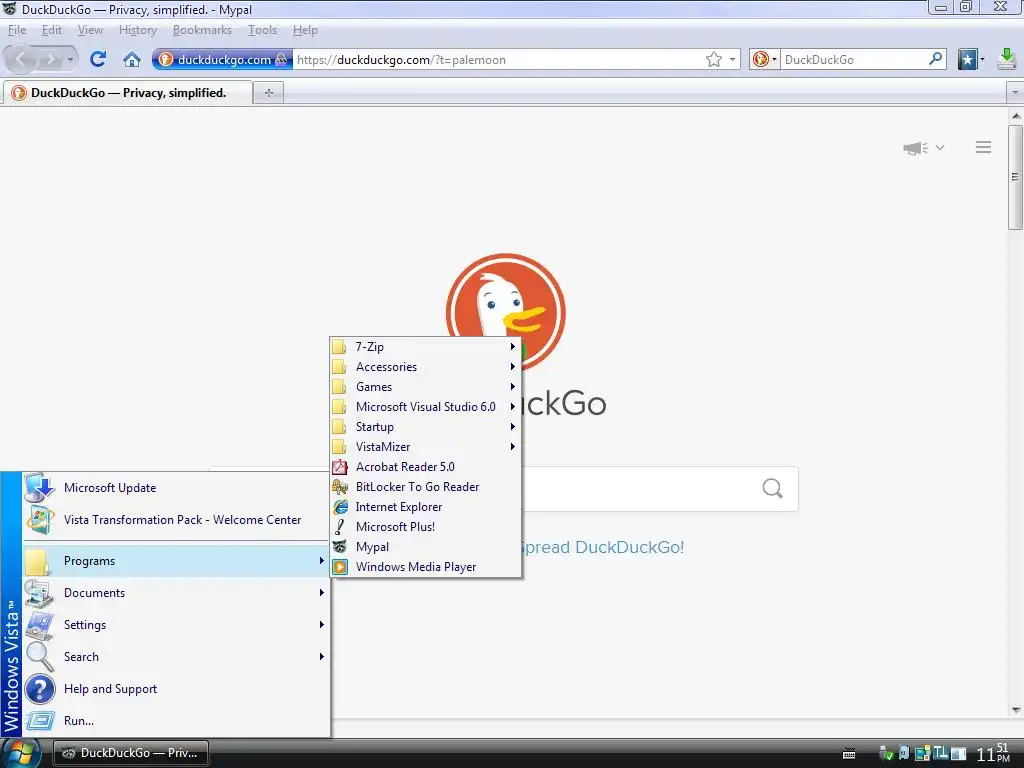Launch BitLocker To Go Reader
This screenshot has height=768, width=1024.
tap(425, 487)
